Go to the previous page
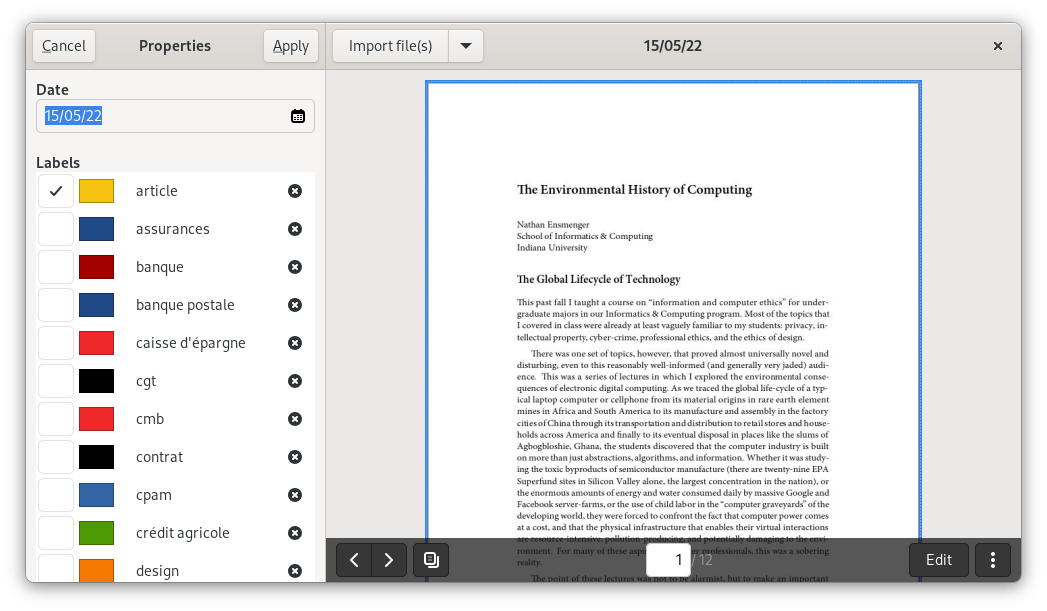The width and height of the screenshot is (1047, 611). pos(354,560)
